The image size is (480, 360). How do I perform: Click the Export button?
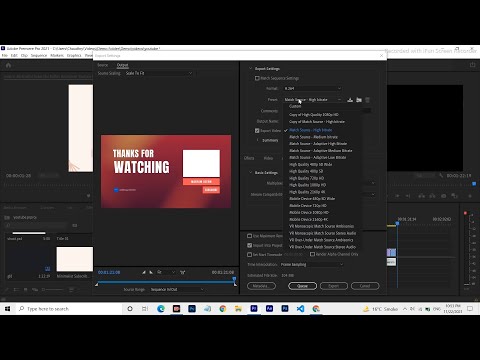coord(334,286)
